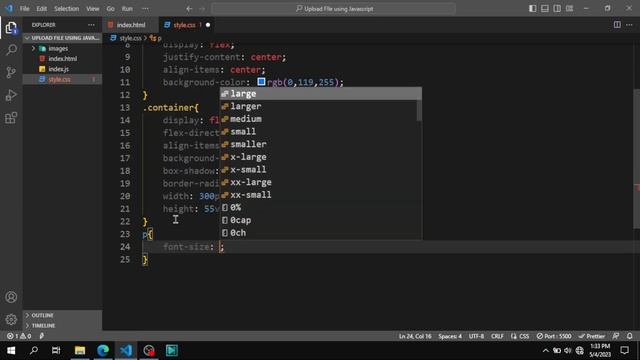The width and height of the screenshot is (640, 360).
Task: Open the Search view in activity bar
Action: pos(11,50)
